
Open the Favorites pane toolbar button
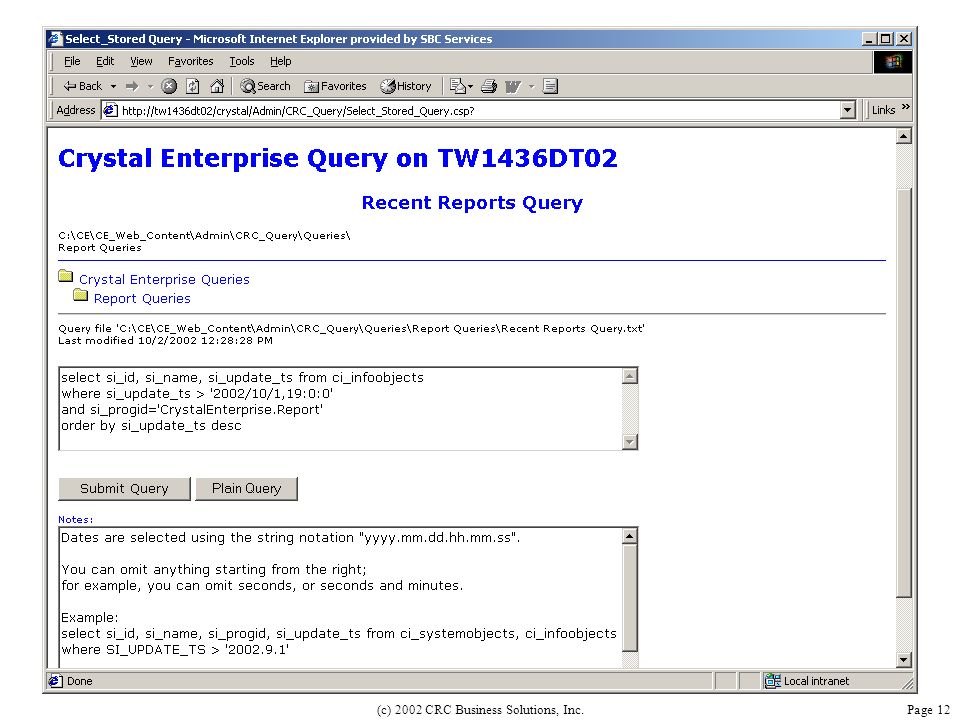[335, 86]
